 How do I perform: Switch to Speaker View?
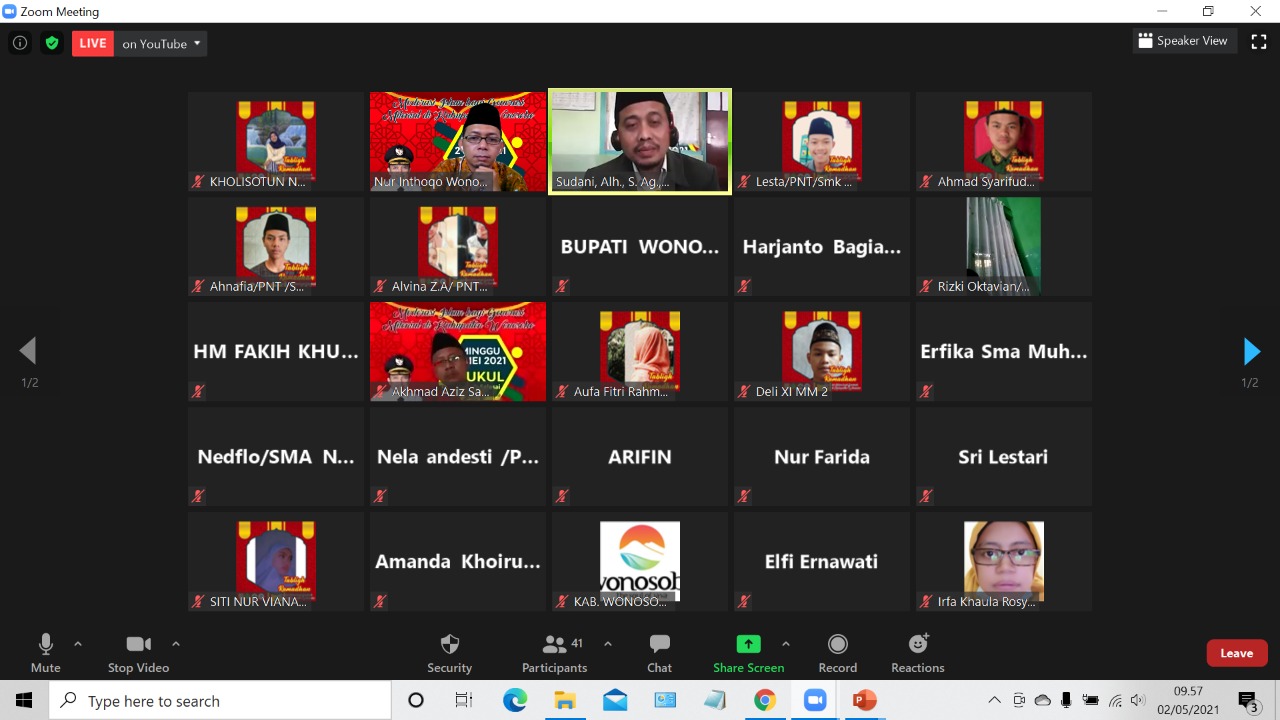pyautogui.click(x=1182, y=41)
